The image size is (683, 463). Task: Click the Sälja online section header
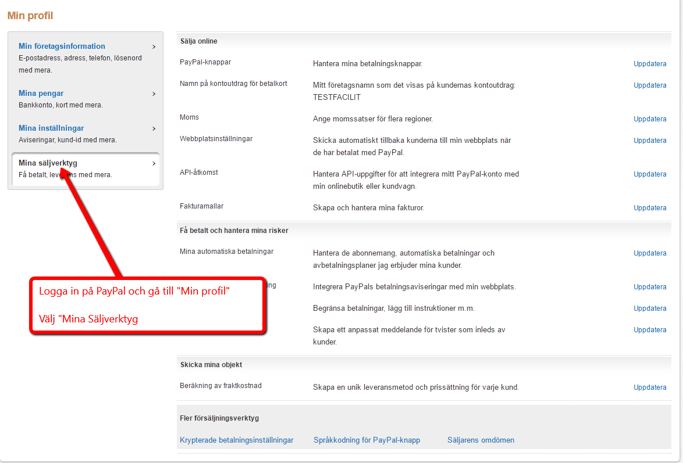pos(199,41)
